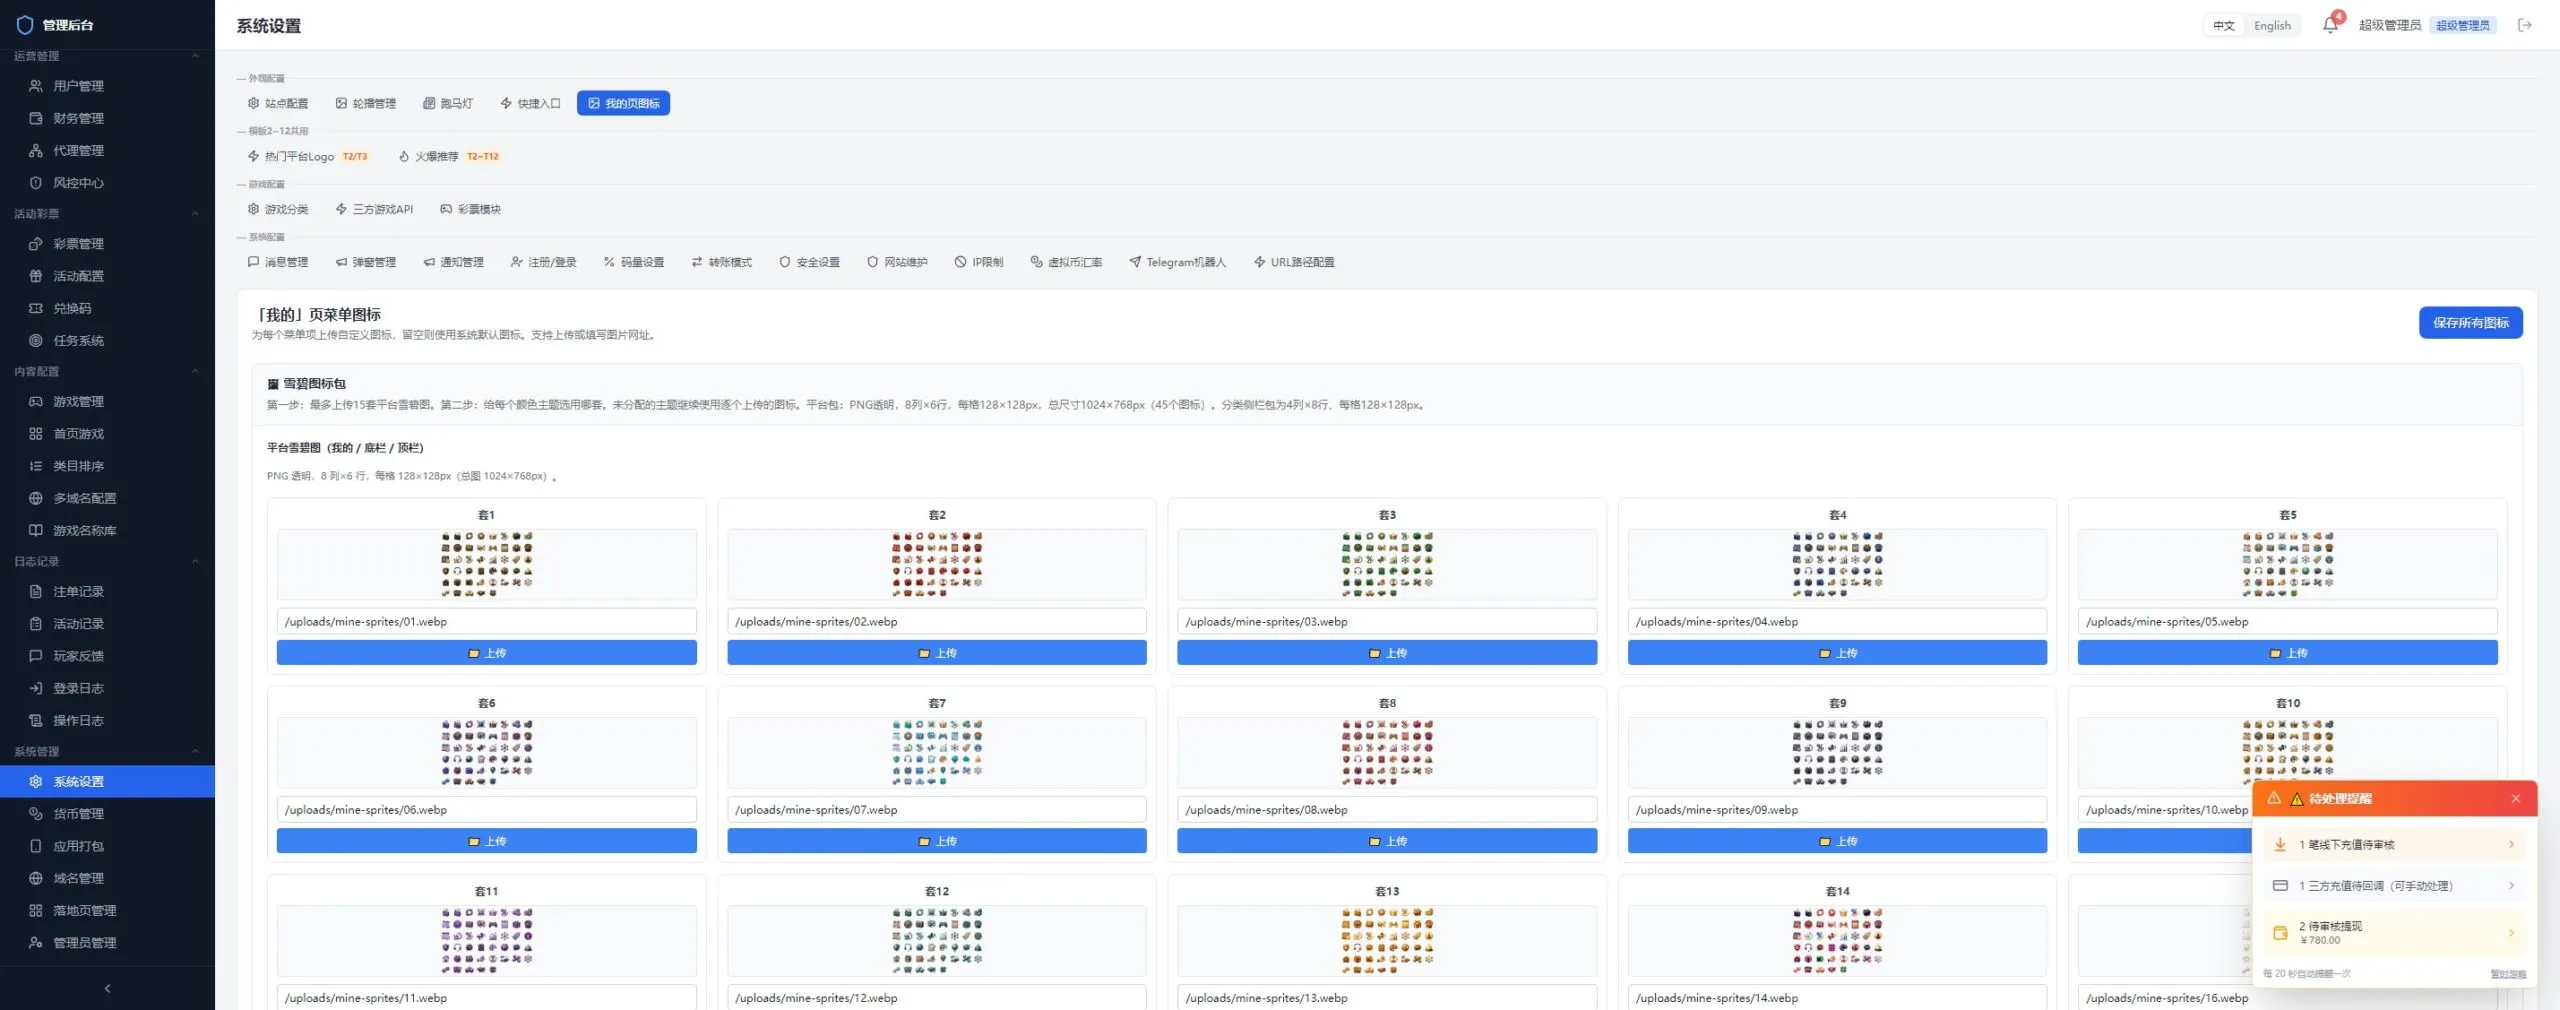Open 落地页管理 in the sidebar
The height and width of the screenshot is (1010, 2560).
(107, 910)
